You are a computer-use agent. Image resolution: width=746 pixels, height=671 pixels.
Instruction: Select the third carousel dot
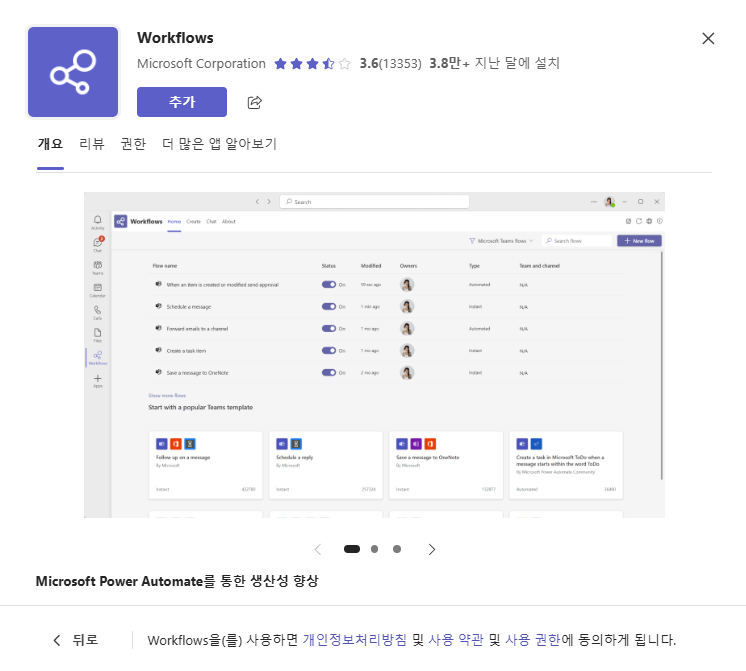coord(397,549)
